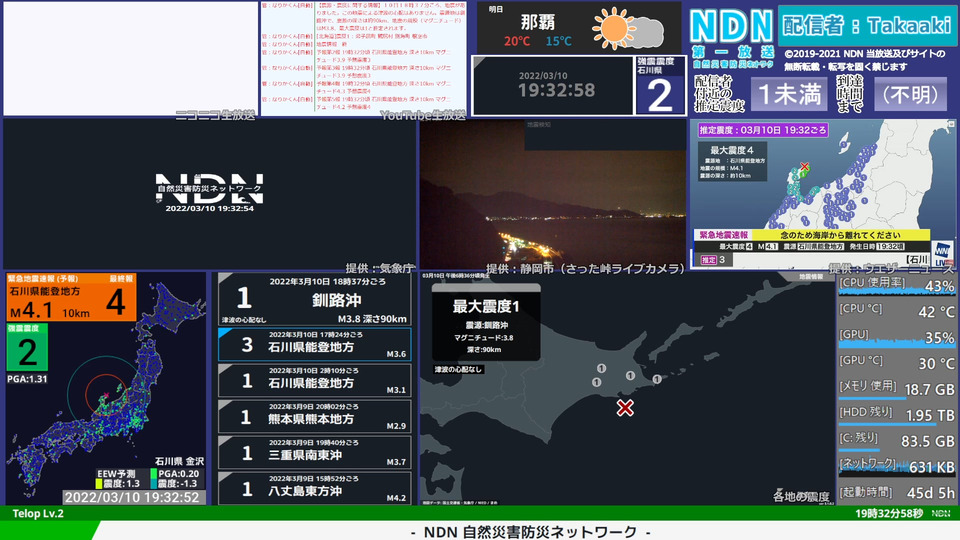Open the ニコニコ生放送 comment panel
960x540 pixels.
[131, 58]
